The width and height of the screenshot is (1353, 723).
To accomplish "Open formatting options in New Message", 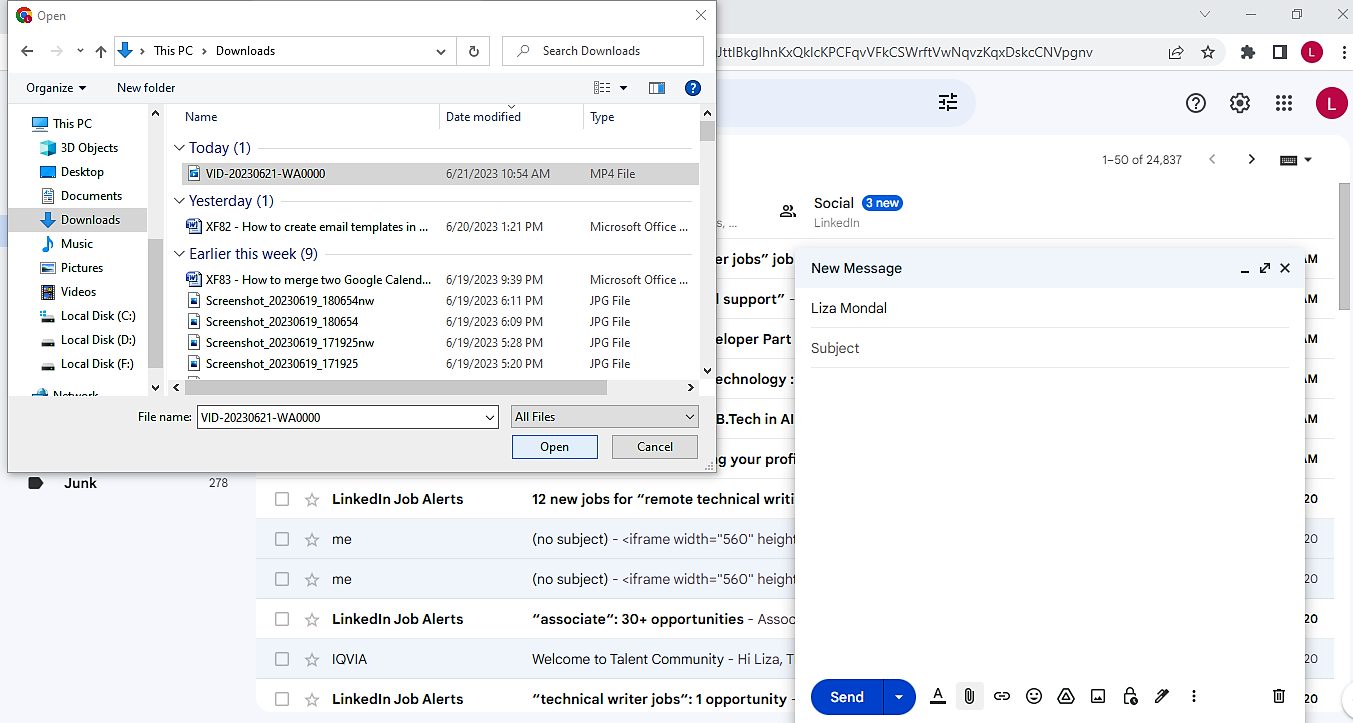I will click(x=937, y=696).
